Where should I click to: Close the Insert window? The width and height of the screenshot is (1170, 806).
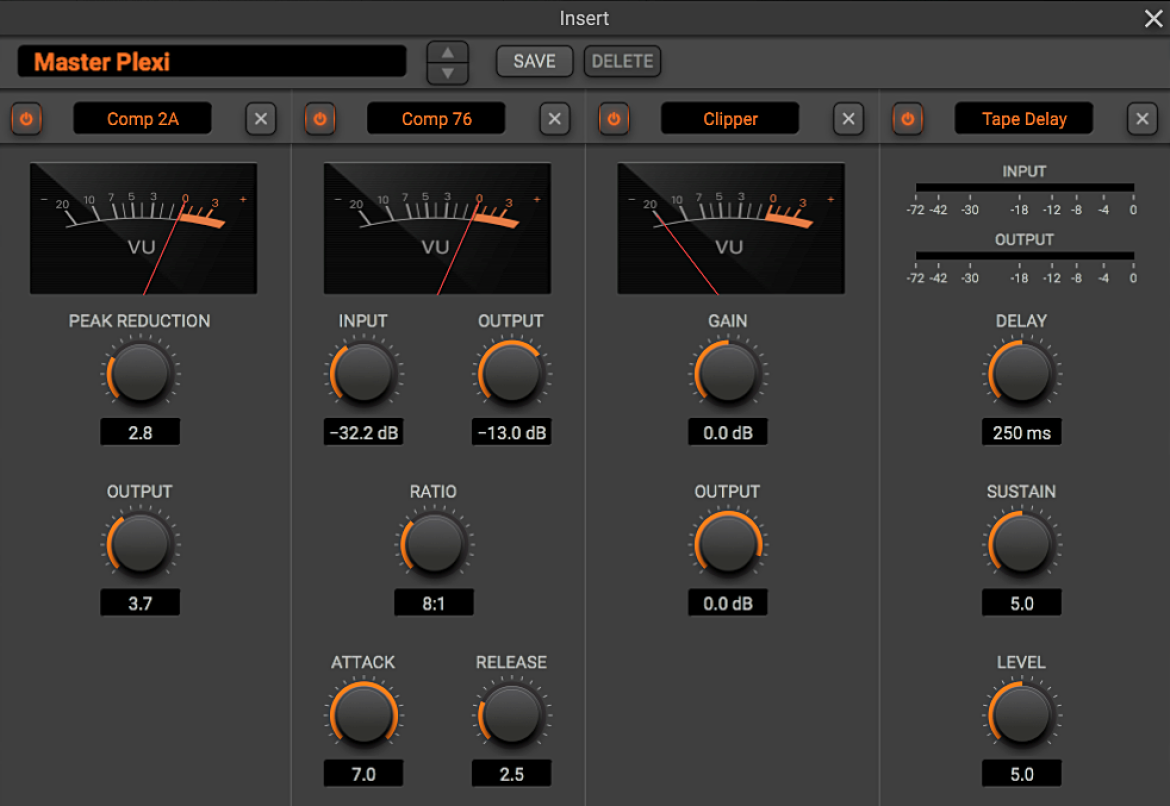click(1153, 18)
